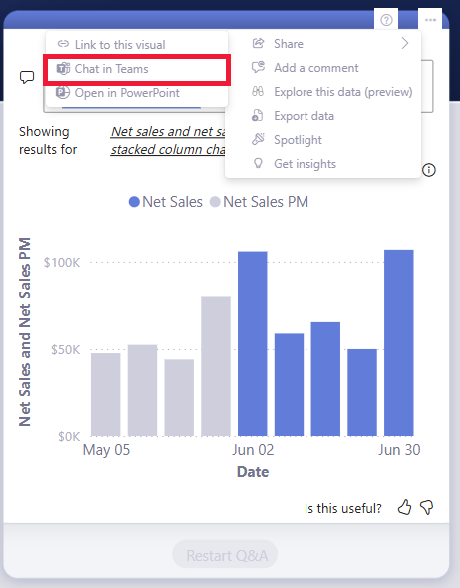460x588 pixels.
Task: Select the blue Jun 02 column
Action: coord(253,344)
